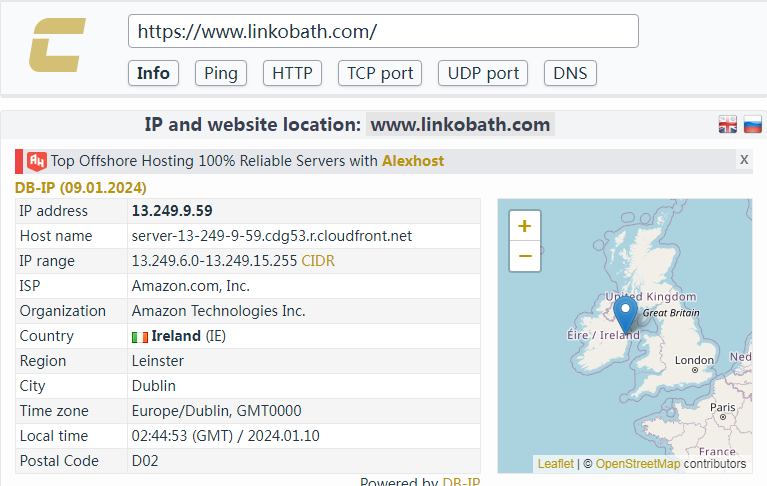This screenshot has height=486, width=767.
Task: Click the IP range 13.249.6.0-13.249.15.255
Action: pyautogui.click(x=214, y=261)
